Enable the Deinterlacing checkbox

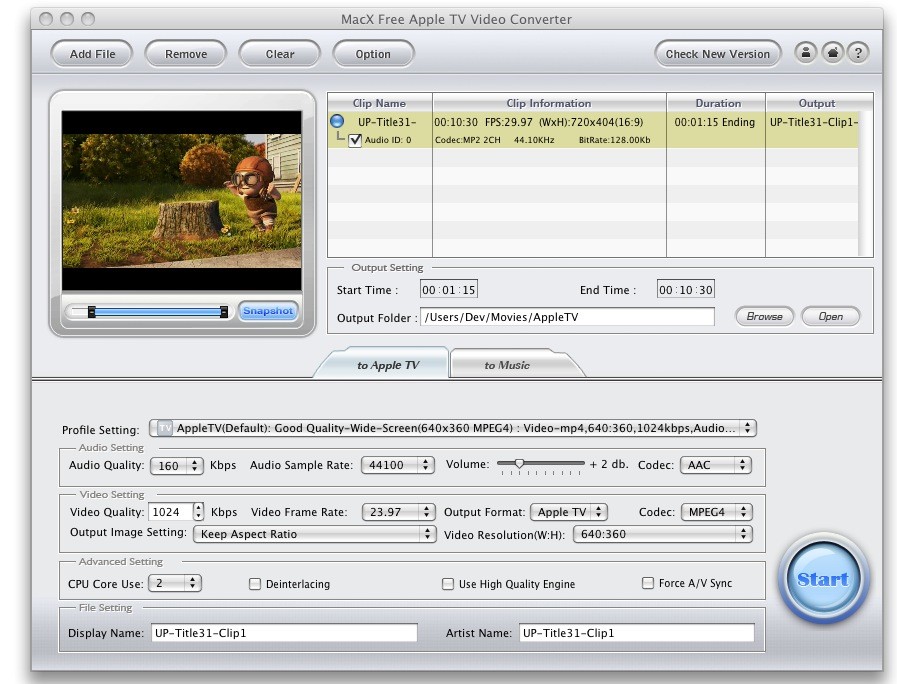[x=255, y=584]
